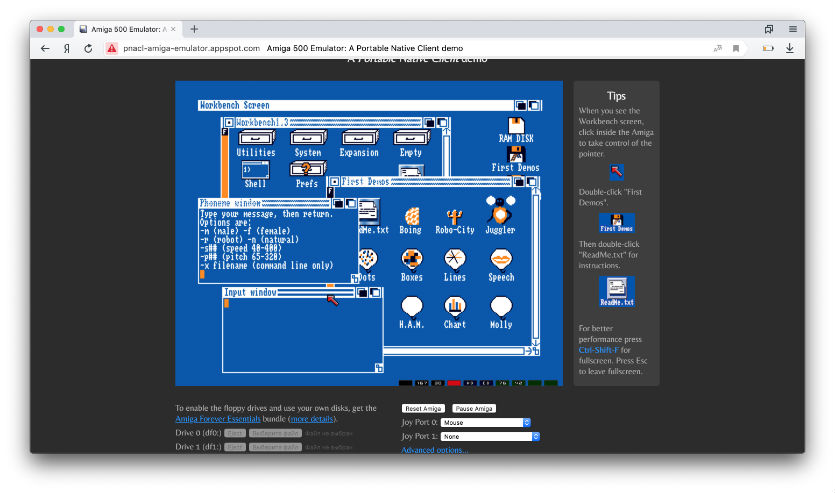Click the RAM DISK icon

pos(516,124)
